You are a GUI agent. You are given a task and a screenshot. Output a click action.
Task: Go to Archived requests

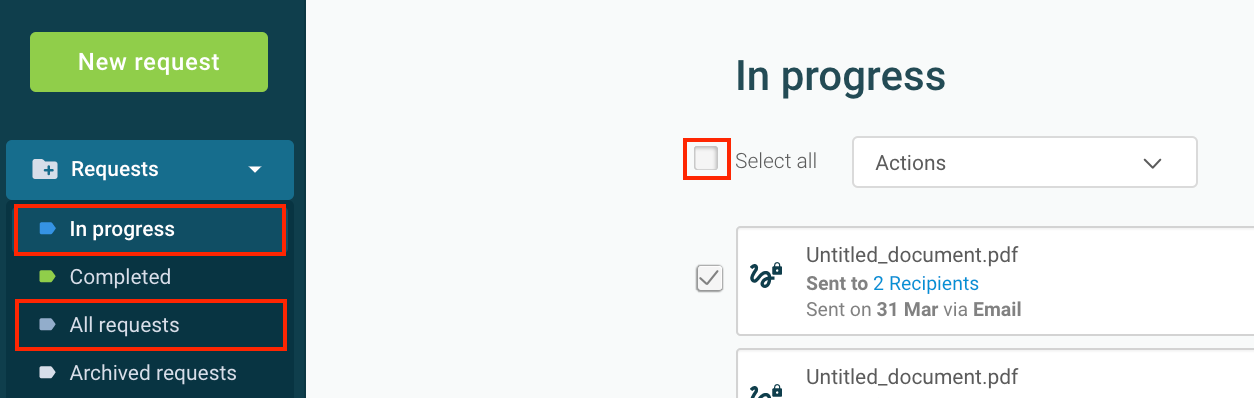153,373
